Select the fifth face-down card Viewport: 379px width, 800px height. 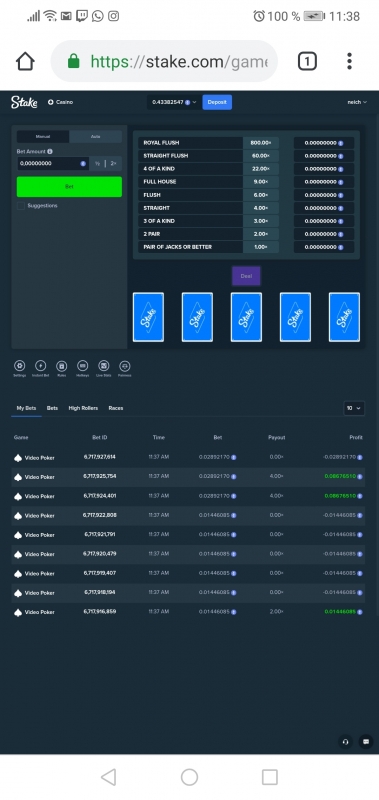point(344,317)
